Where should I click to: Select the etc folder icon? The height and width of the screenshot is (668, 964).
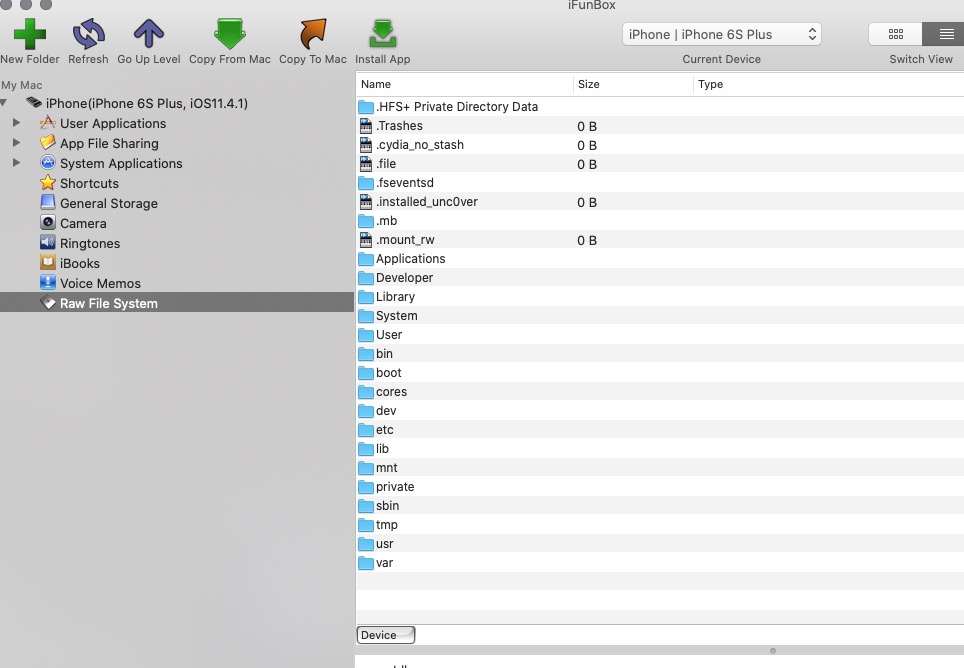(366, 431)
